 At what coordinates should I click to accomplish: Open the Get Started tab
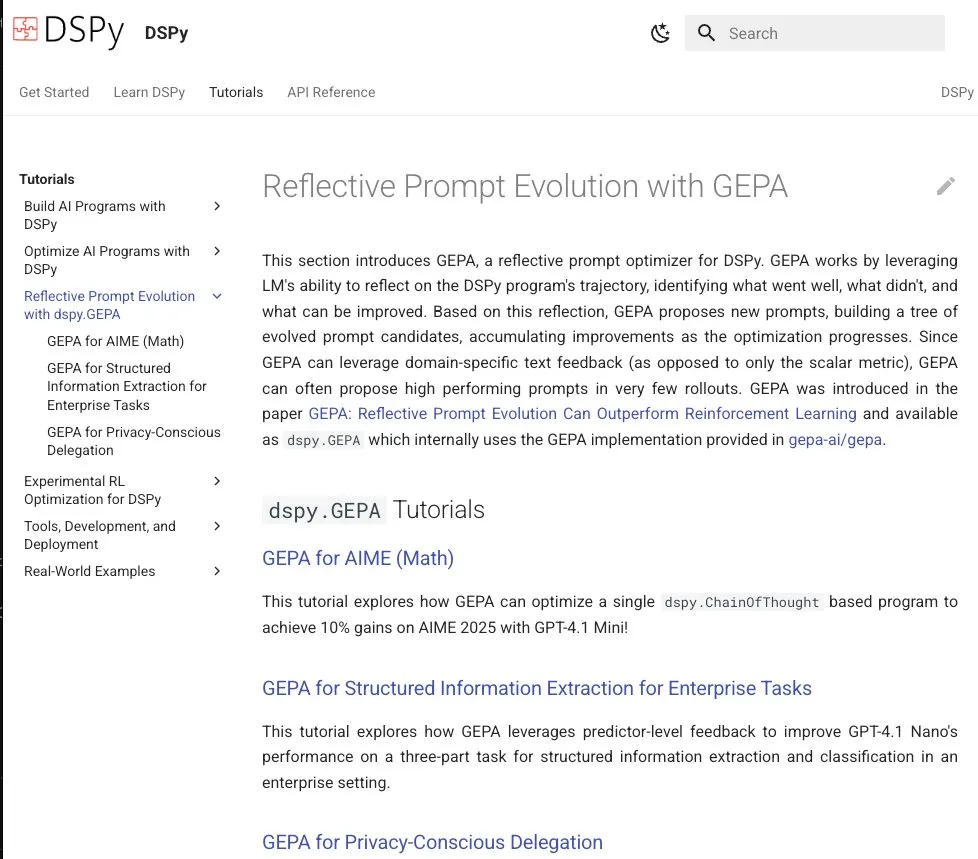(x=54, y=92)
